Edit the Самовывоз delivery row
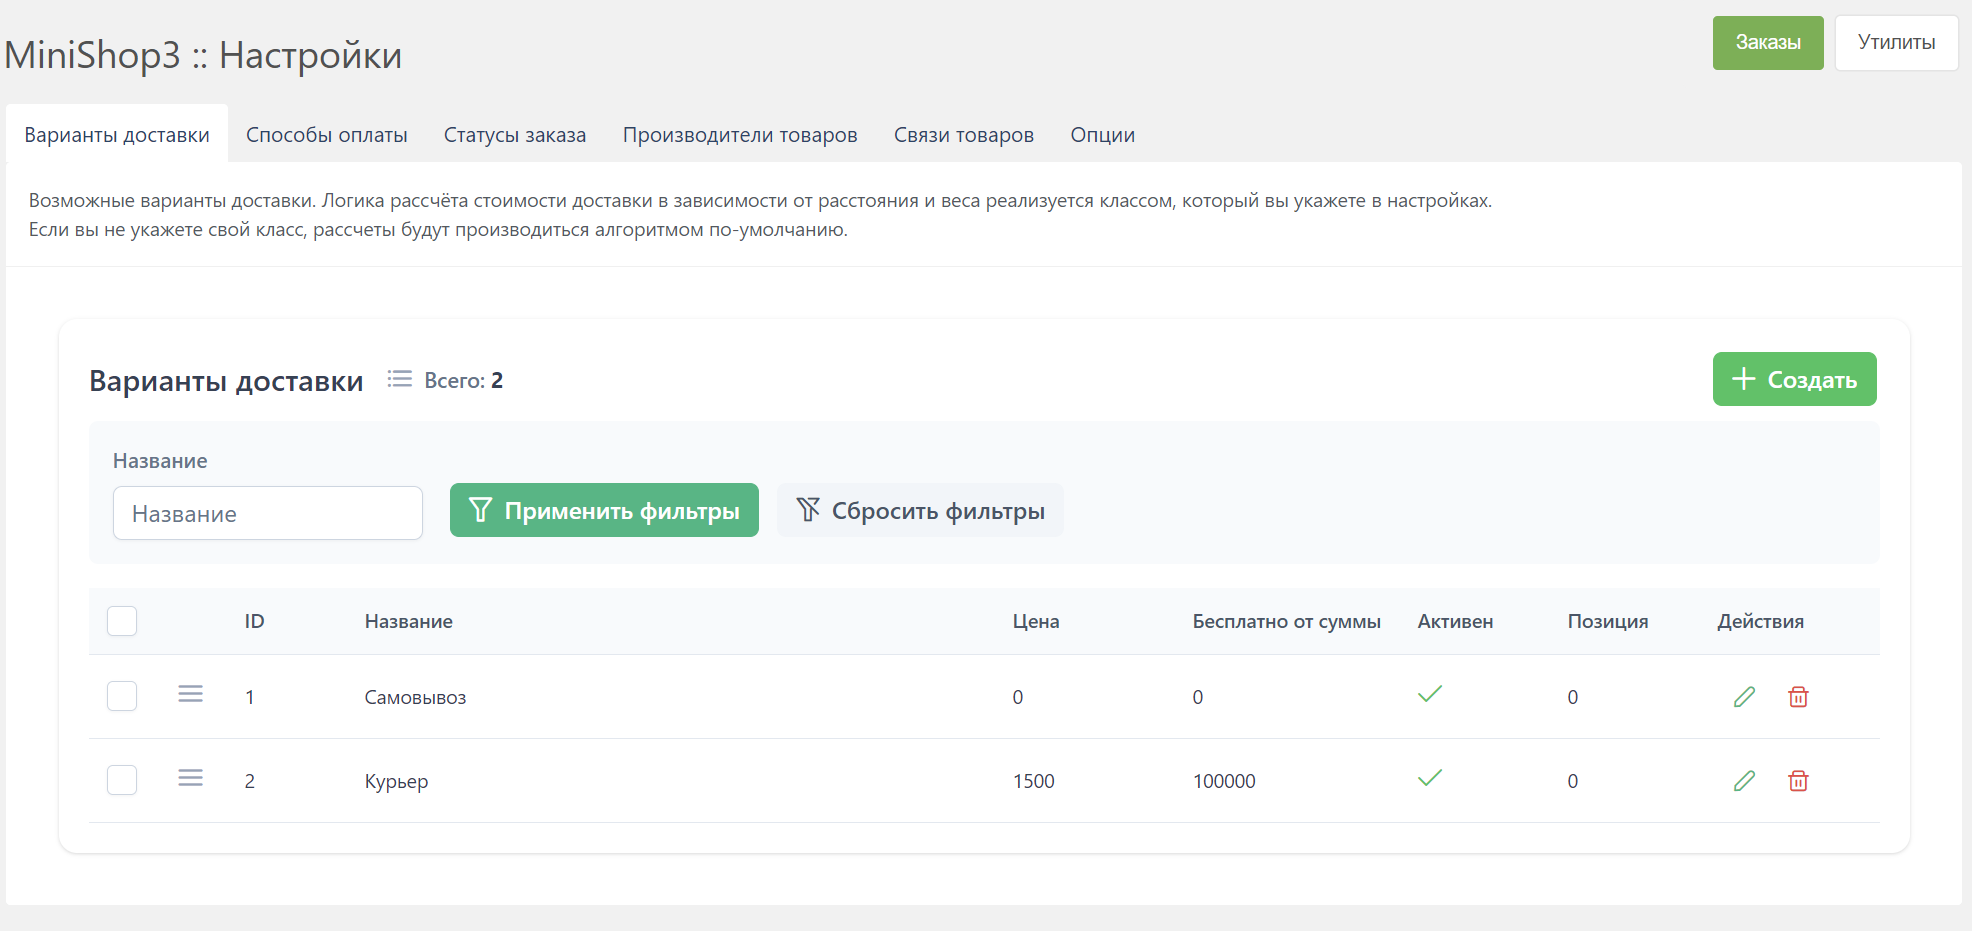Image resolution: width=1972 pixels, height=931 pixels. pos(1744,697)
